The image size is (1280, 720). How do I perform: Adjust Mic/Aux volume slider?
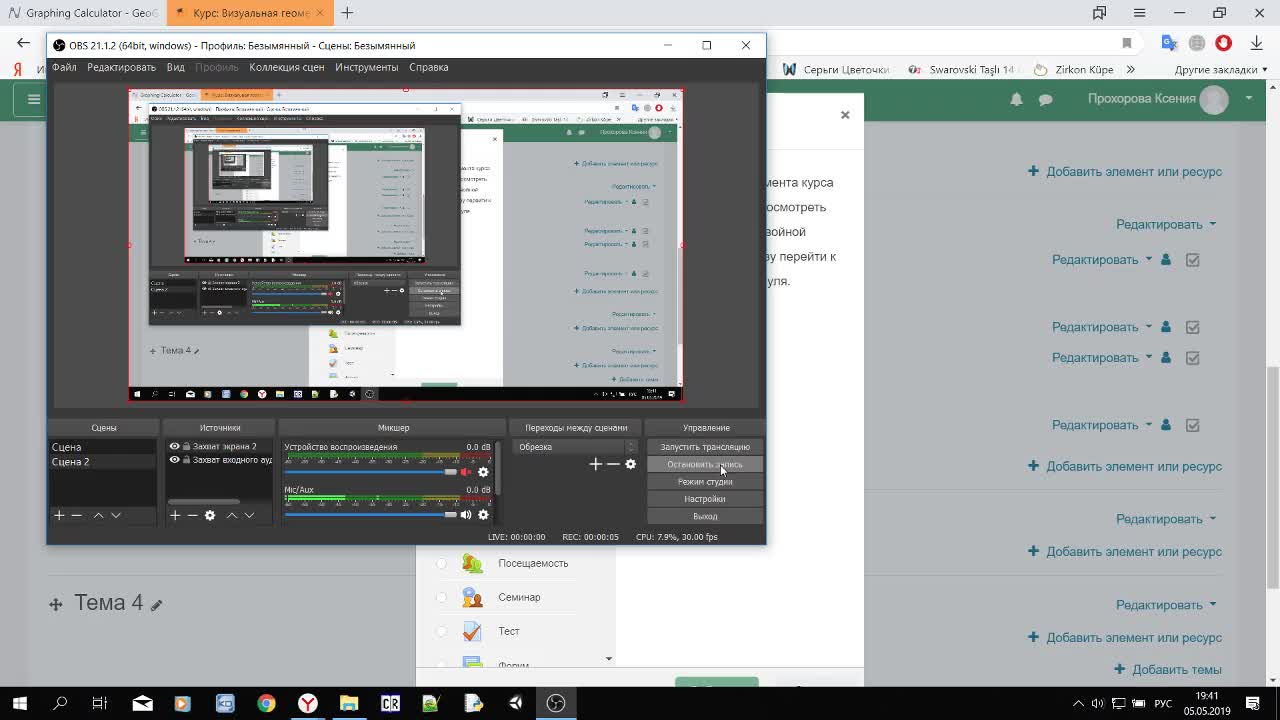(x=371, y=514)
